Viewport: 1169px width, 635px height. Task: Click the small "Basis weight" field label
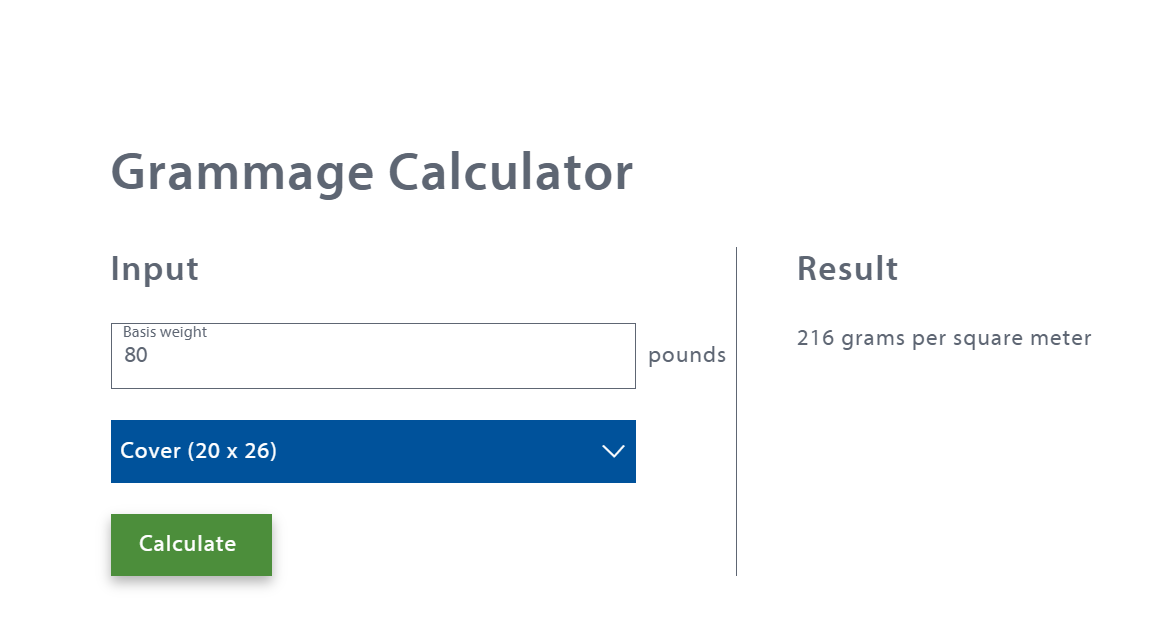coord(165,332)
